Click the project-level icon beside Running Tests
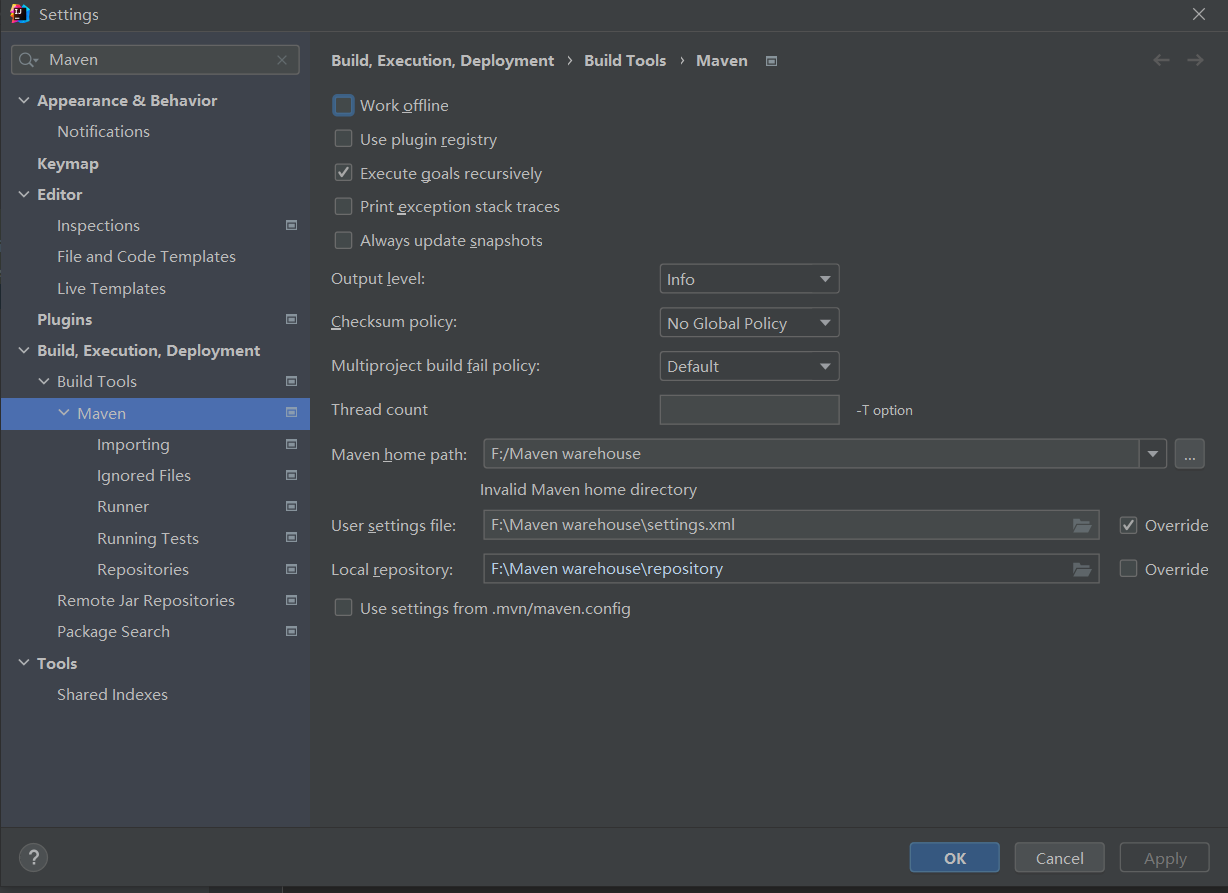This screenshot has width=1228, height=893. [291, 538]
